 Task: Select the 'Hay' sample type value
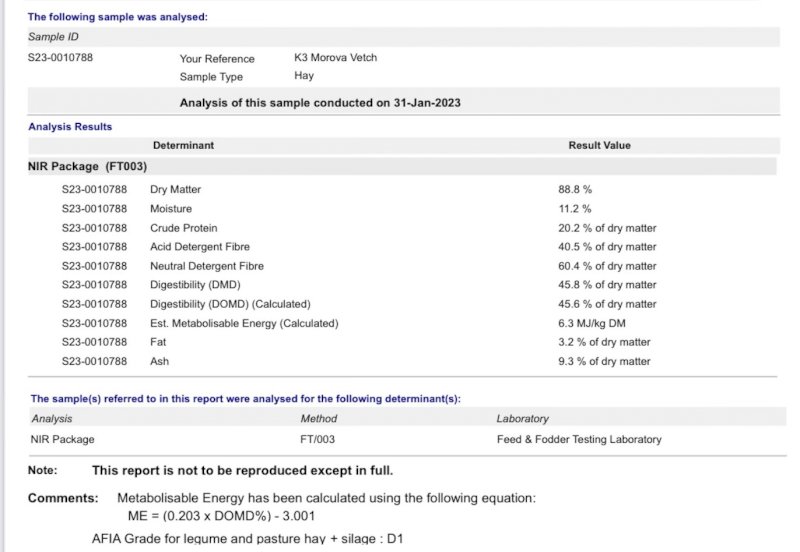pyautogui.click(x=304, y=76)
